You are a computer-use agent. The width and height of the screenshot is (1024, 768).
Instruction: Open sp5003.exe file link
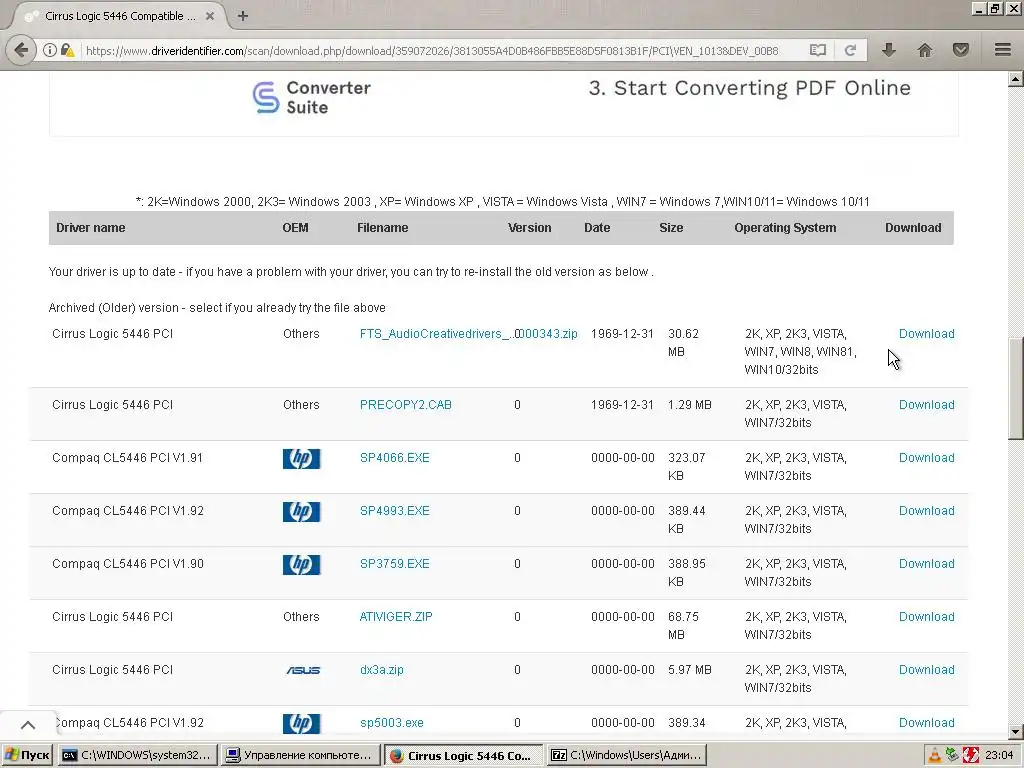pyautogui.click(x=391, y=723)
